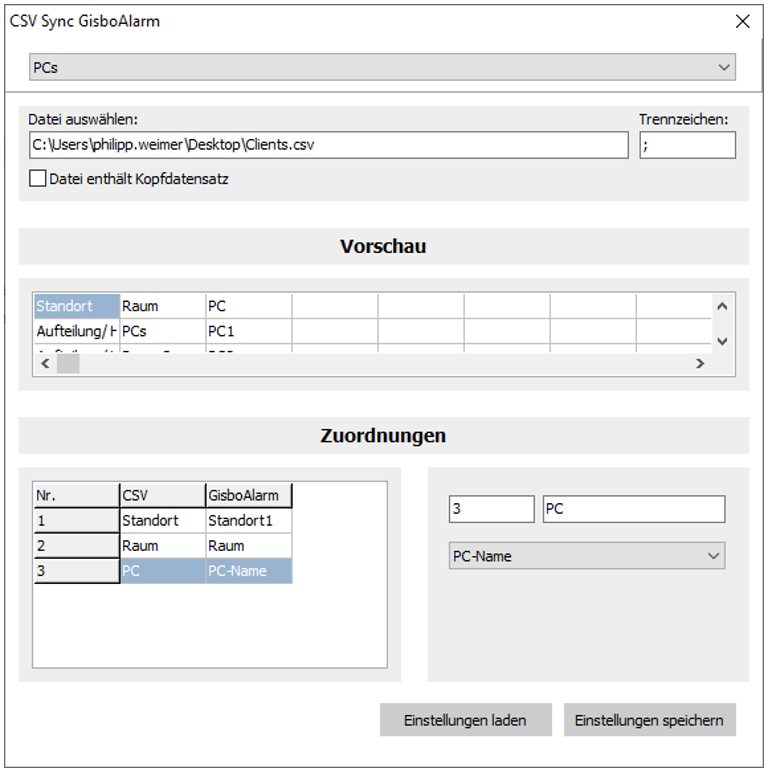Open the PC-Name dropdown
This screenshot has width=769, height=773.
pyautogui.click(x=587, y=556)
